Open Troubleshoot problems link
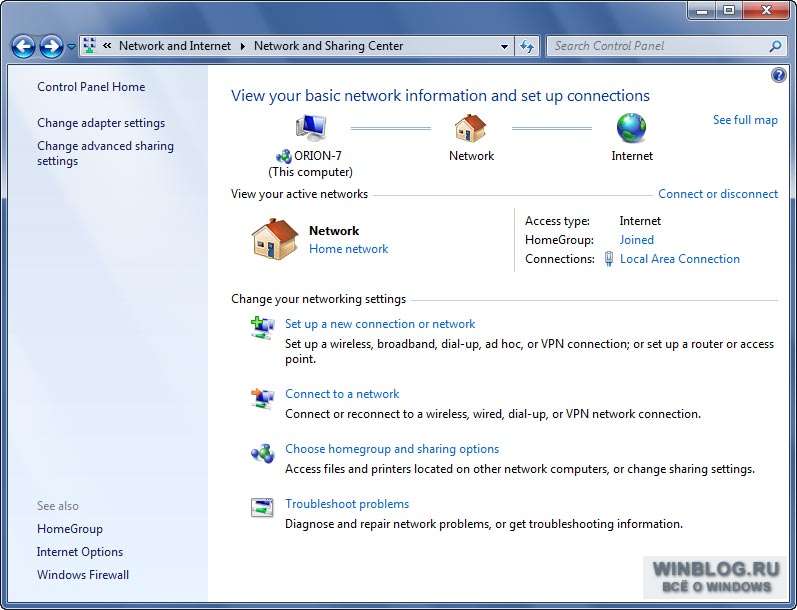 coord(347,504)
